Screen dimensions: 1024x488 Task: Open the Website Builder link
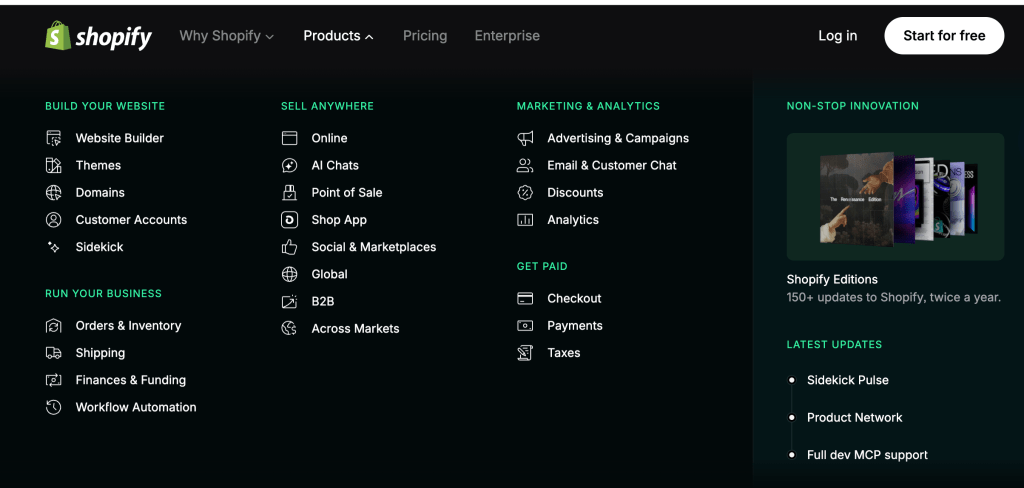(x=120, y=138)
